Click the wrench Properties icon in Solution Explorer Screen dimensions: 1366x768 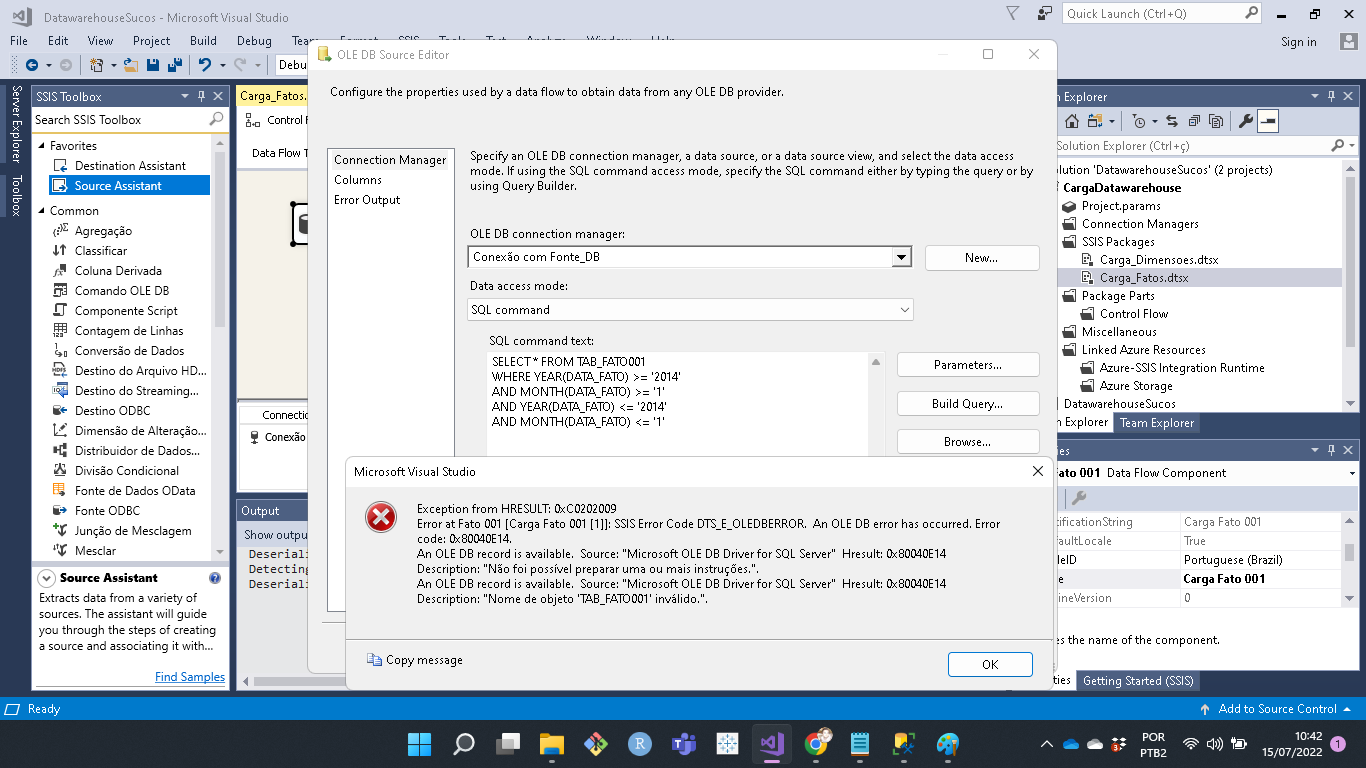1245,121
